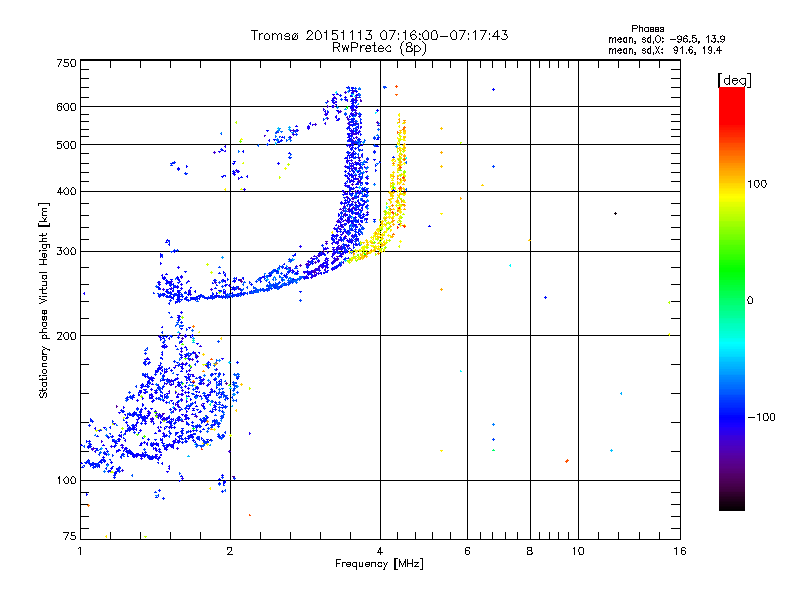The width and height of the screenshot is (800, 600).
Task: Click the x-axis '1' tick label
Action: click(80, 551)
